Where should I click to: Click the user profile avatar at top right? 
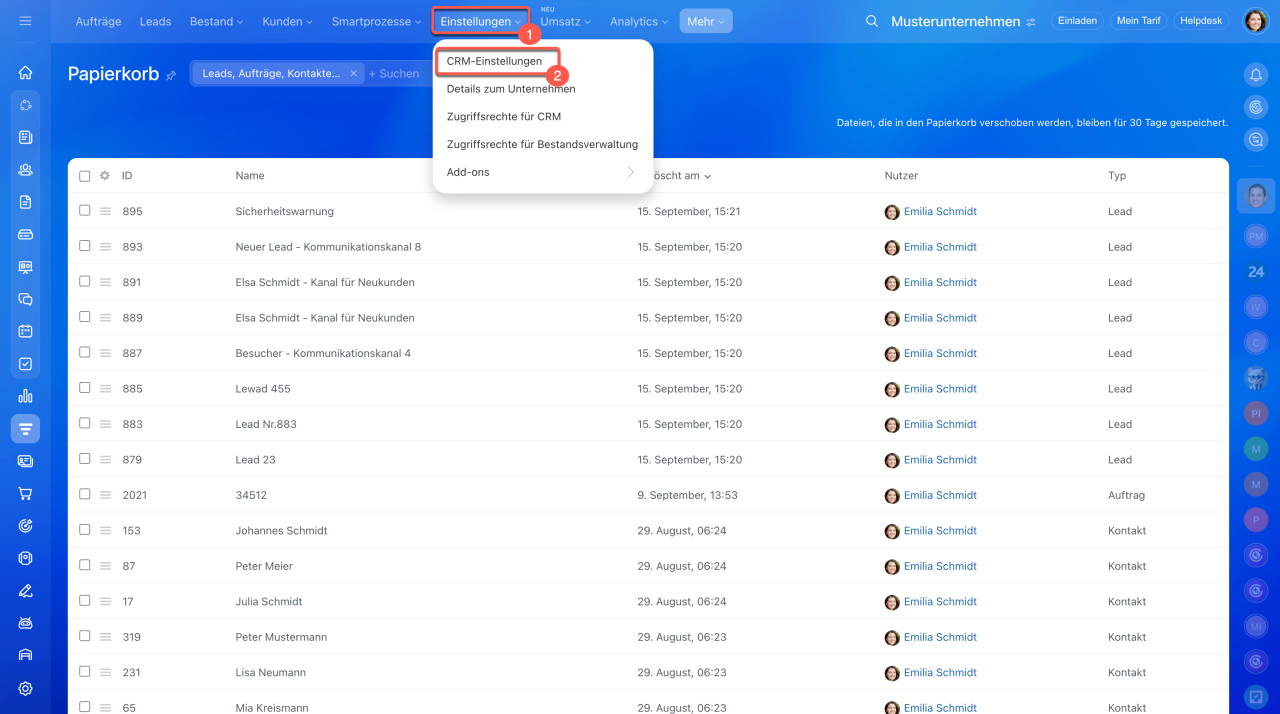tap(1255, 21)
